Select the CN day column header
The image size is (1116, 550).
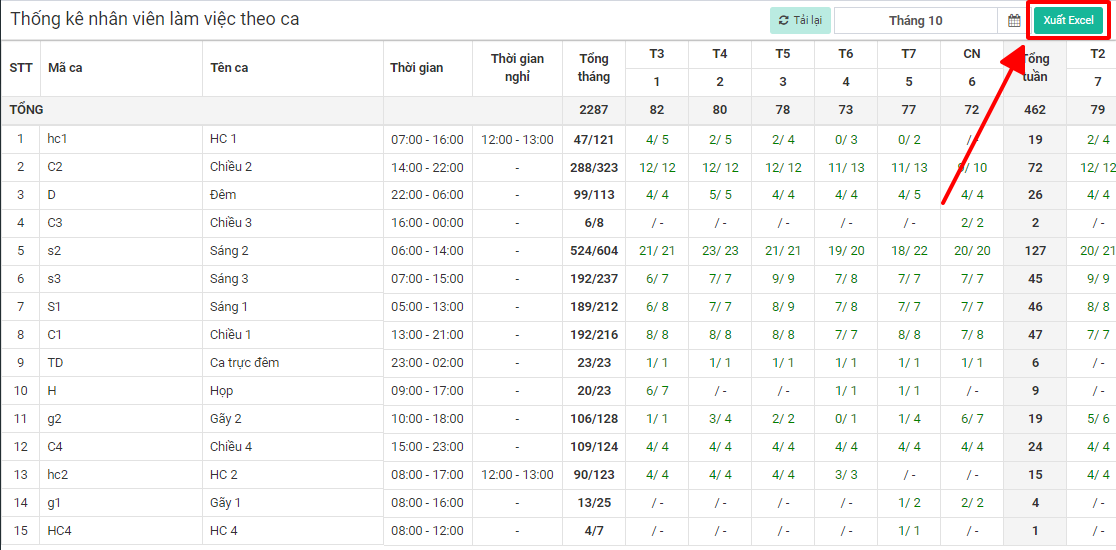[971, 54]
